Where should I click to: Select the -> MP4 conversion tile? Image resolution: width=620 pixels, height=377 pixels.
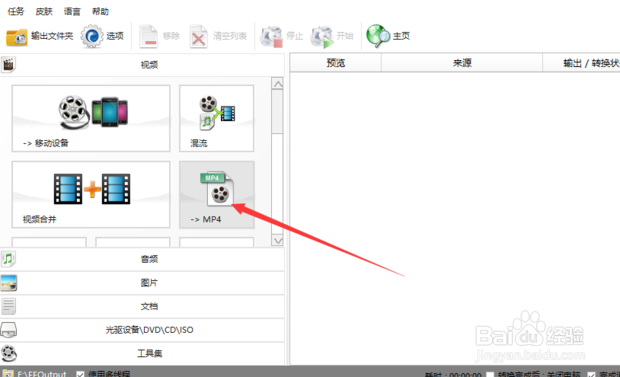217,194
